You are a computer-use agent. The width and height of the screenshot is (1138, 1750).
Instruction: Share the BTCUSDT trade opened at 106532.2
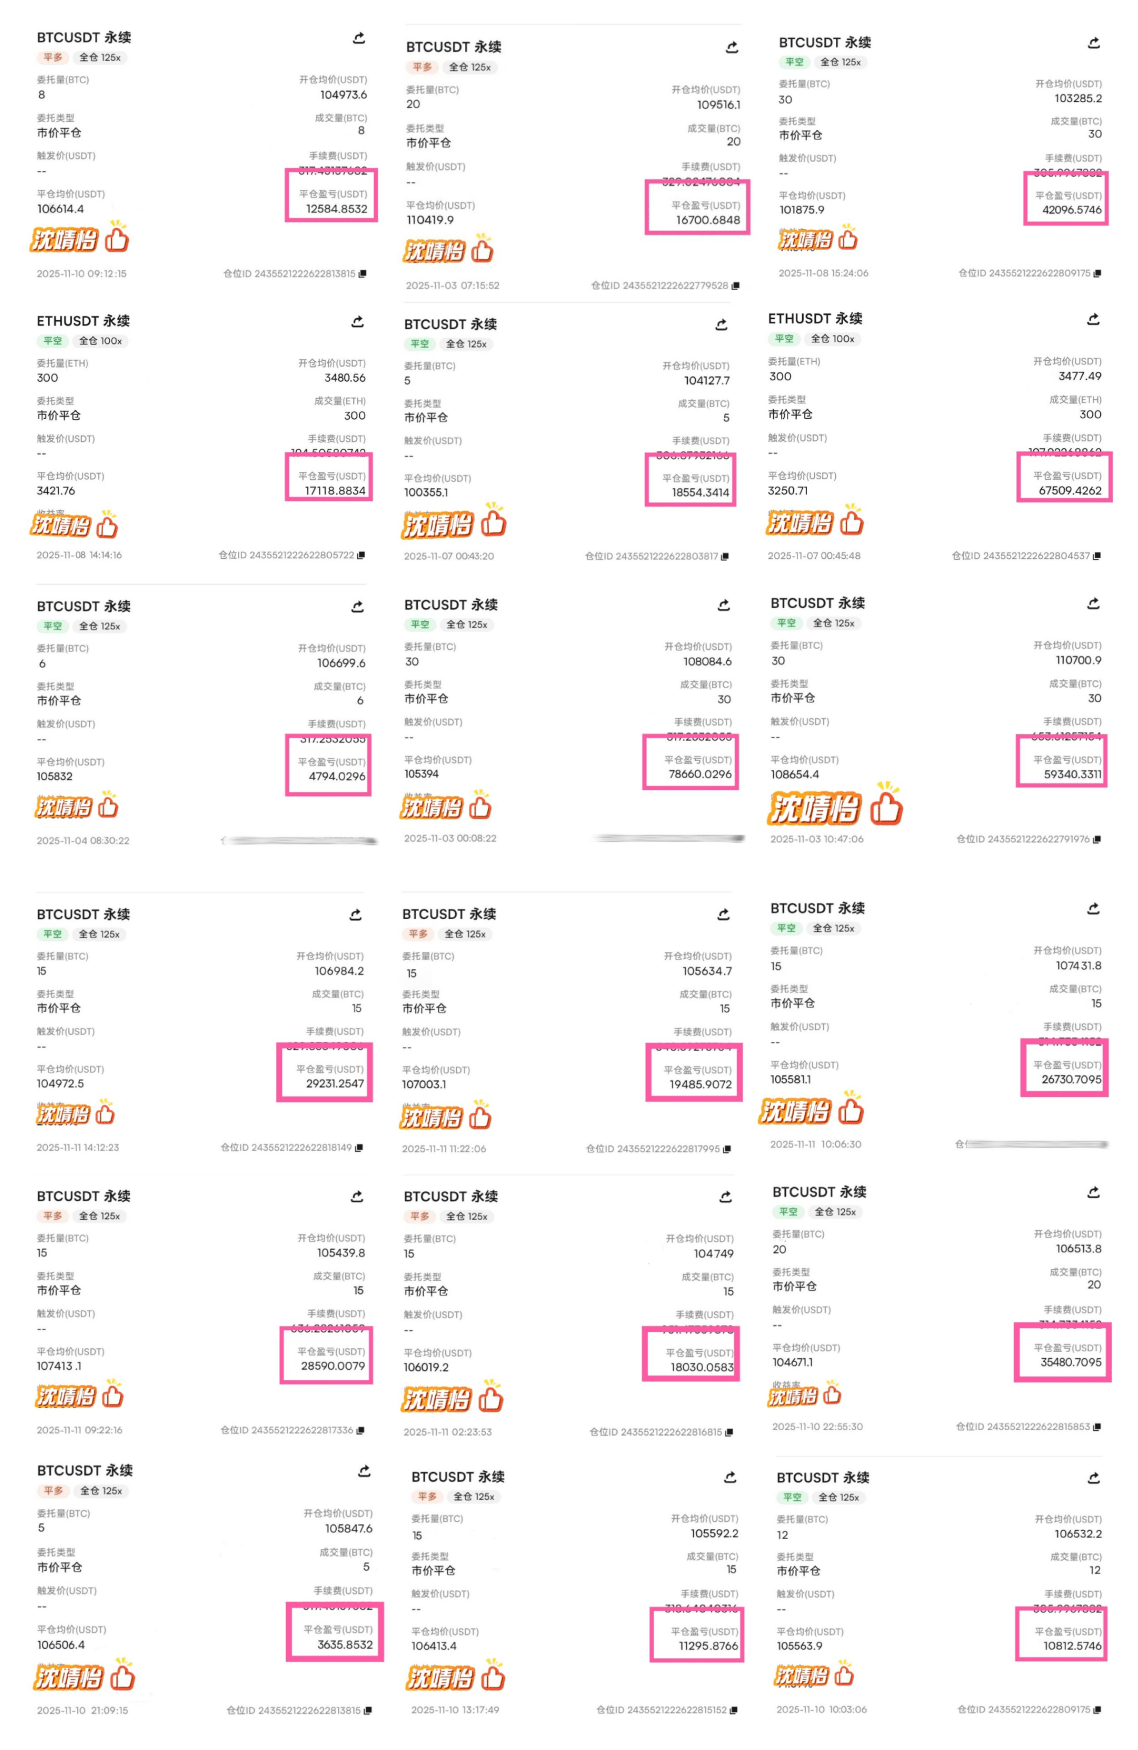coord(1094,1477)
